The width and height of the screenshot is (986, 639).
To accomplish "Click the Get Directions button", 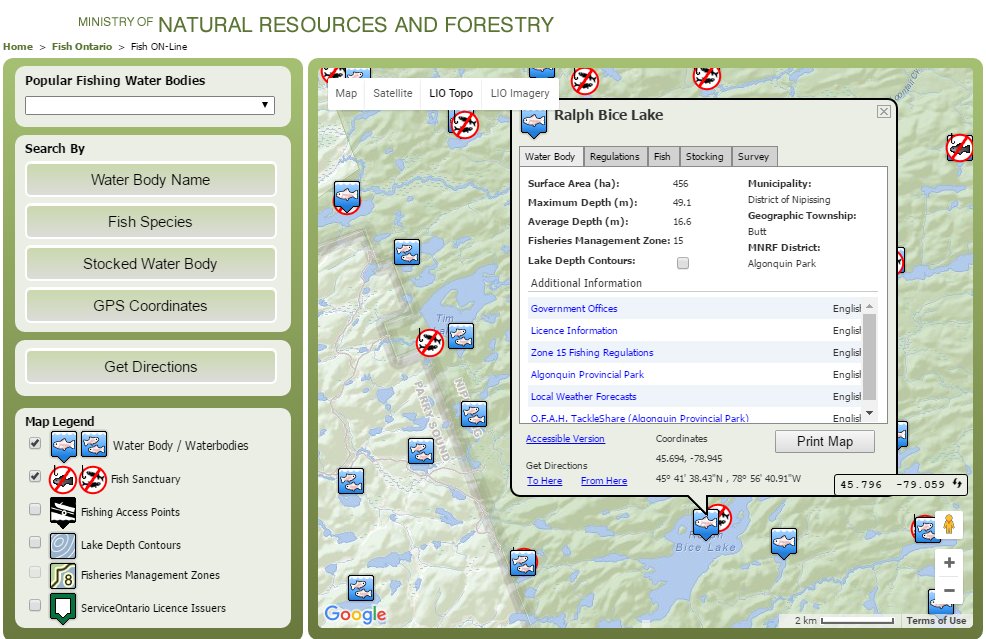I will 150,367.
